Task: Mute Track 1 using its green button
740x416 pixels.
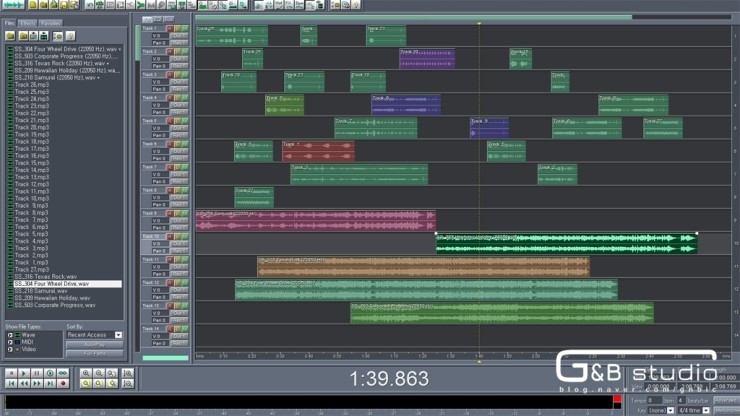Action: [x=185, y=29]
